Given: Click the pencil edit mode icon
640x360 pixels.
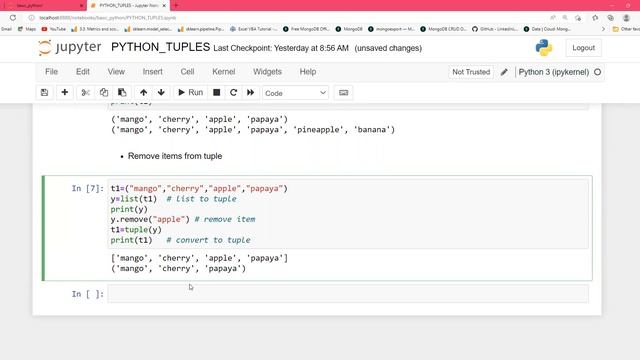Looking at the screenshot, I should click(x=504, y=72).
